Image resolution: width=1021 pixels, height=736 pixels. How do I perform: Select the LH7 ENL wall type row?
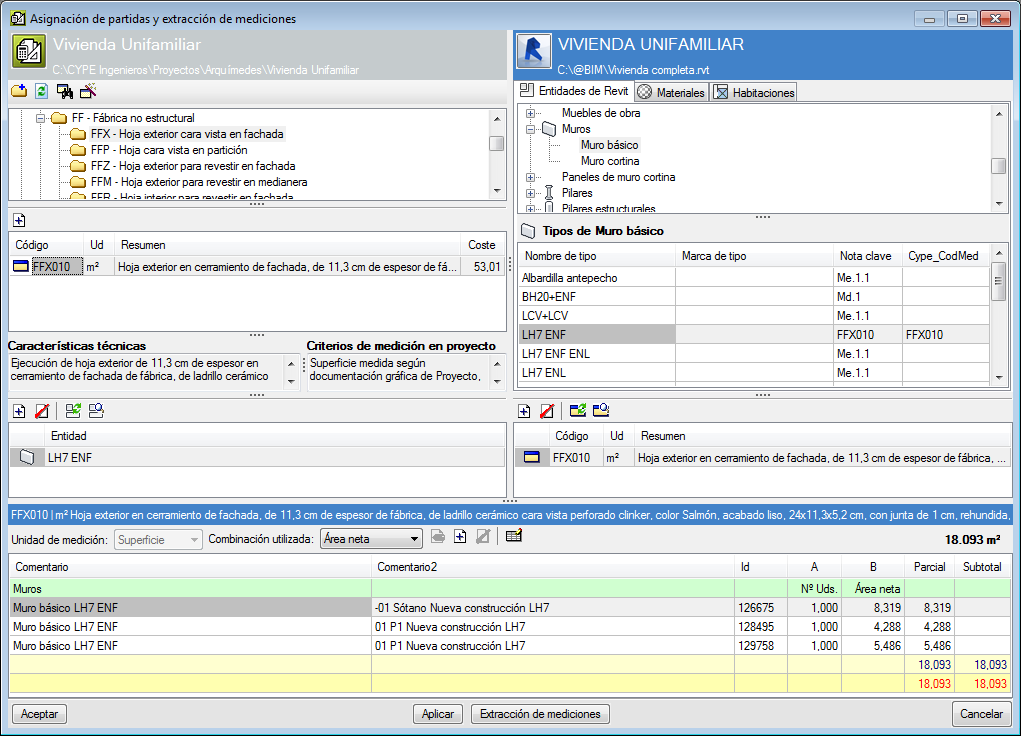754,373
